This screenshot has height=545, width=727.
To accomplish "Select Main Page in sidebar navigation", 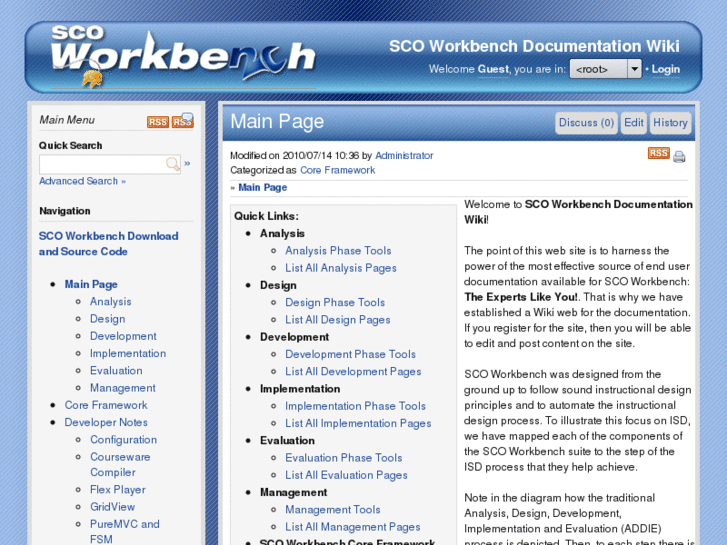I will [91, 284].
